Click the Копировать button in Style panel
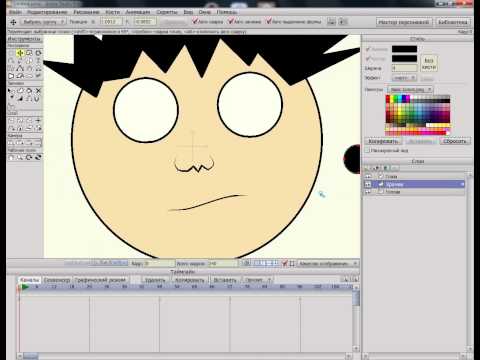 click(383, 141)
